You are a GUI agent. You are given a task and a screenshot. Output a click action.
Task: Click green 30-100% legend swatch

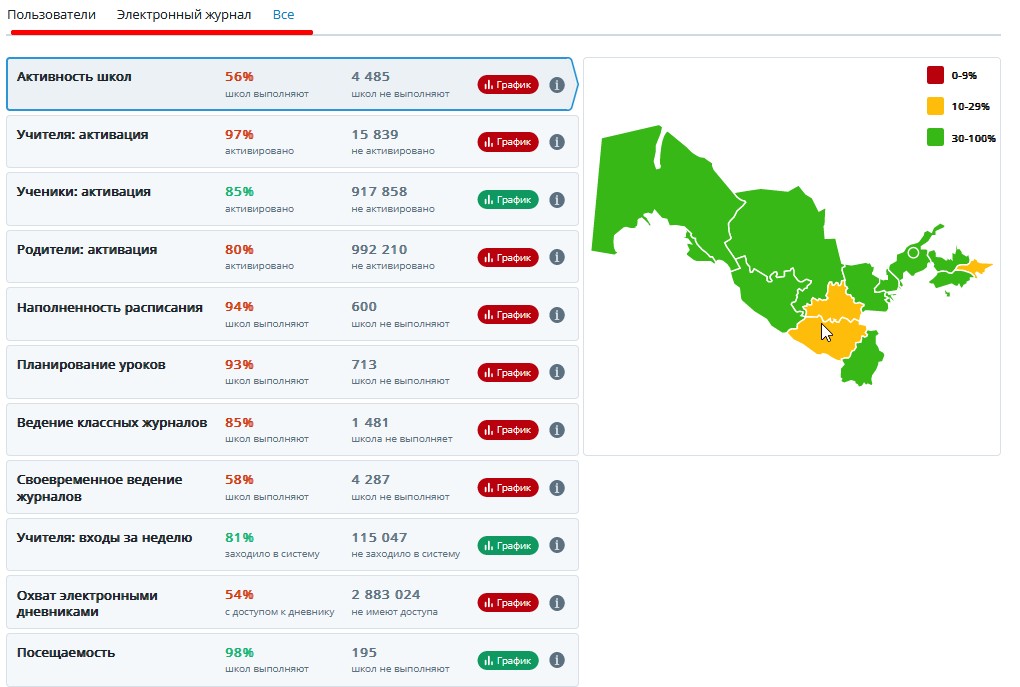[935, 138]
